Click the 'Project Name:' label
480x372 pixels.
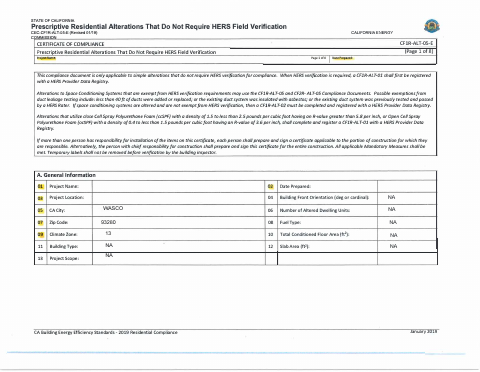pos(64,186)
